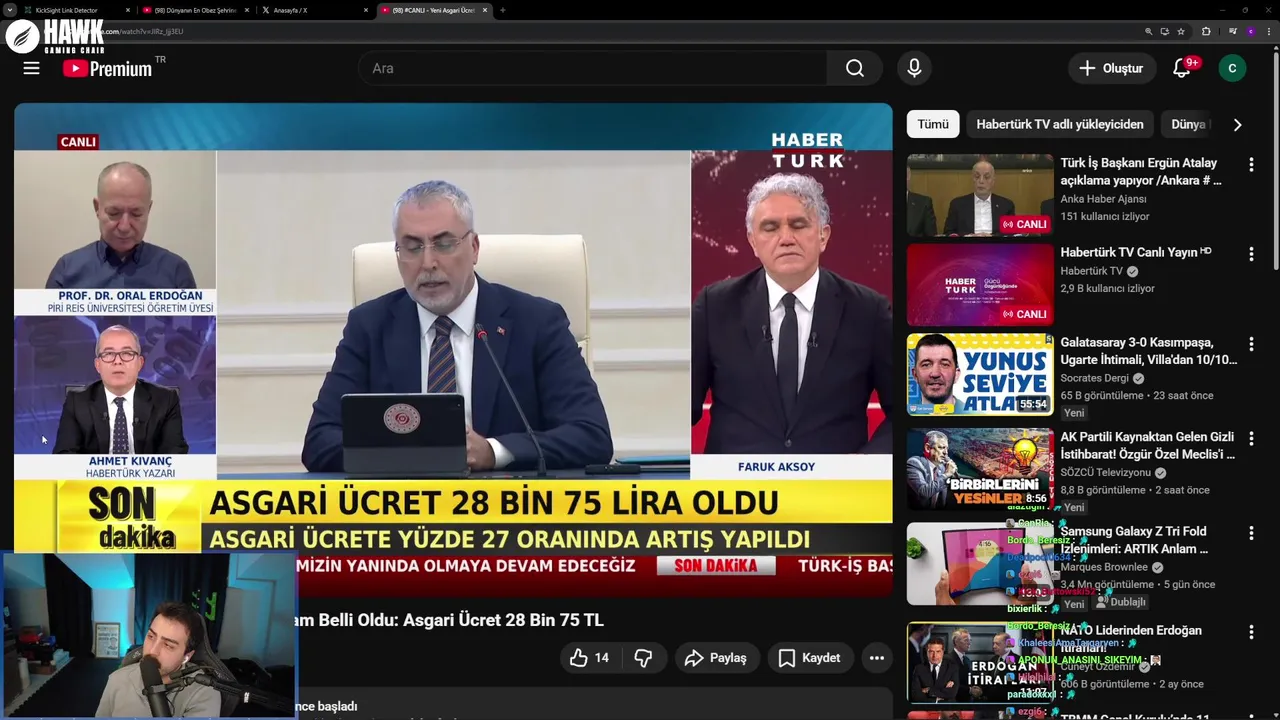Click the search magnifier button
Viewport: 1280px width, 720px height.
(854, 68)
